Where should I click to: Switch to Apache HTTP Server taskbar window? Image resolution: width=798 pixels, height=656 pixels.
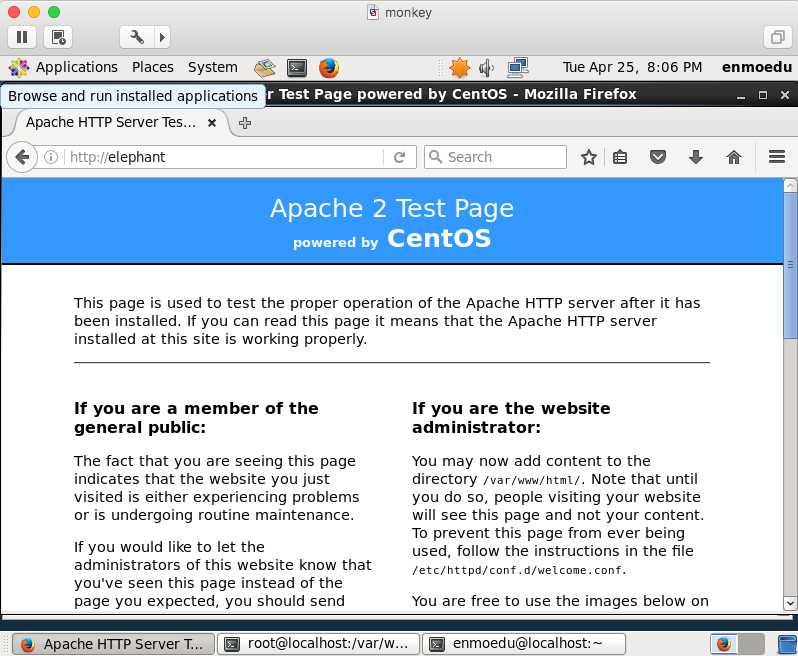[x=113, y=644]
